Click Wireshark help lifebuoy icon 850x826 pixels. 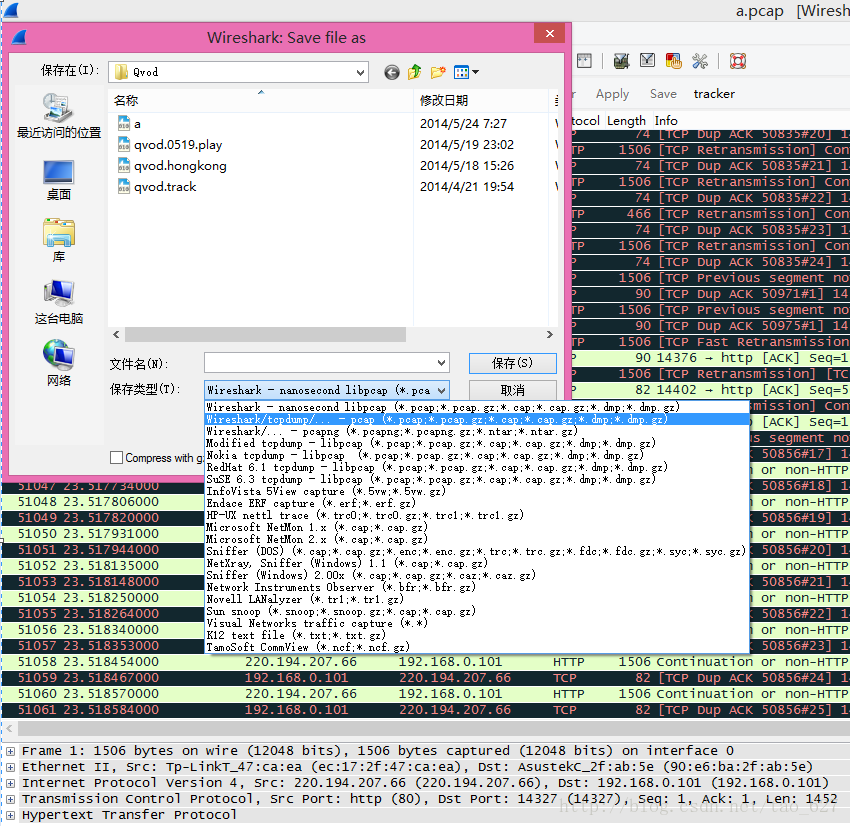[x=738, y=61]
